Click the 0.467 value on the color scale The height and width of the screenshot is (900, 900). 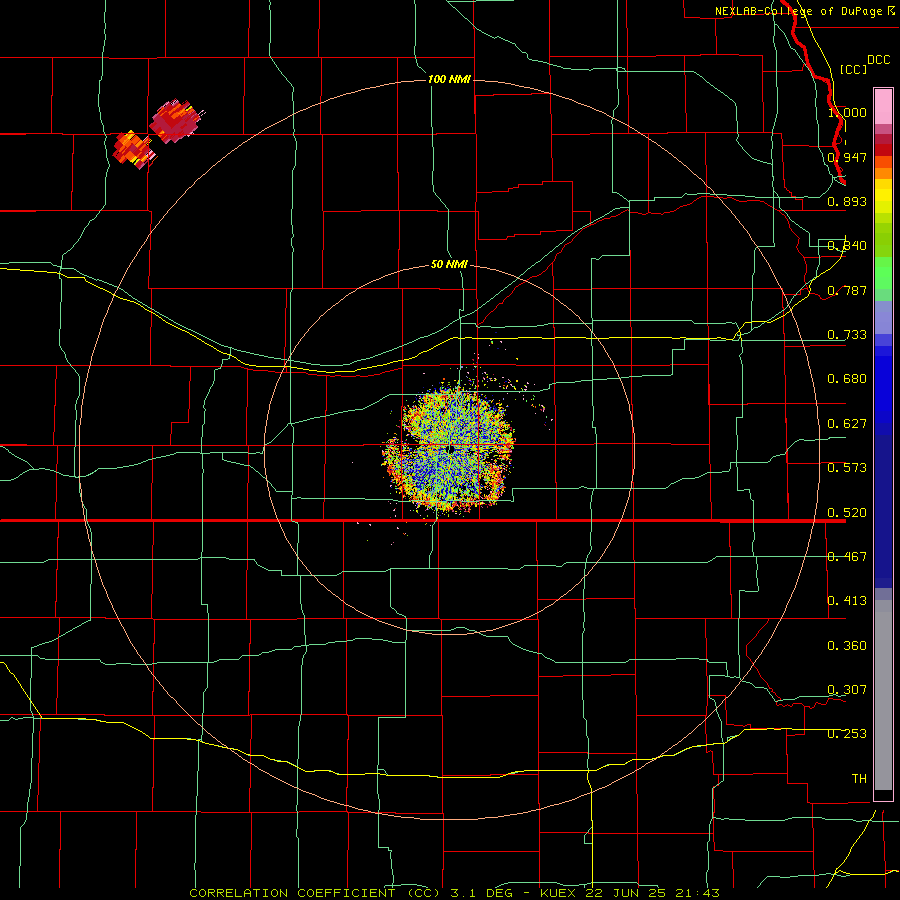[x=847, y=557]
